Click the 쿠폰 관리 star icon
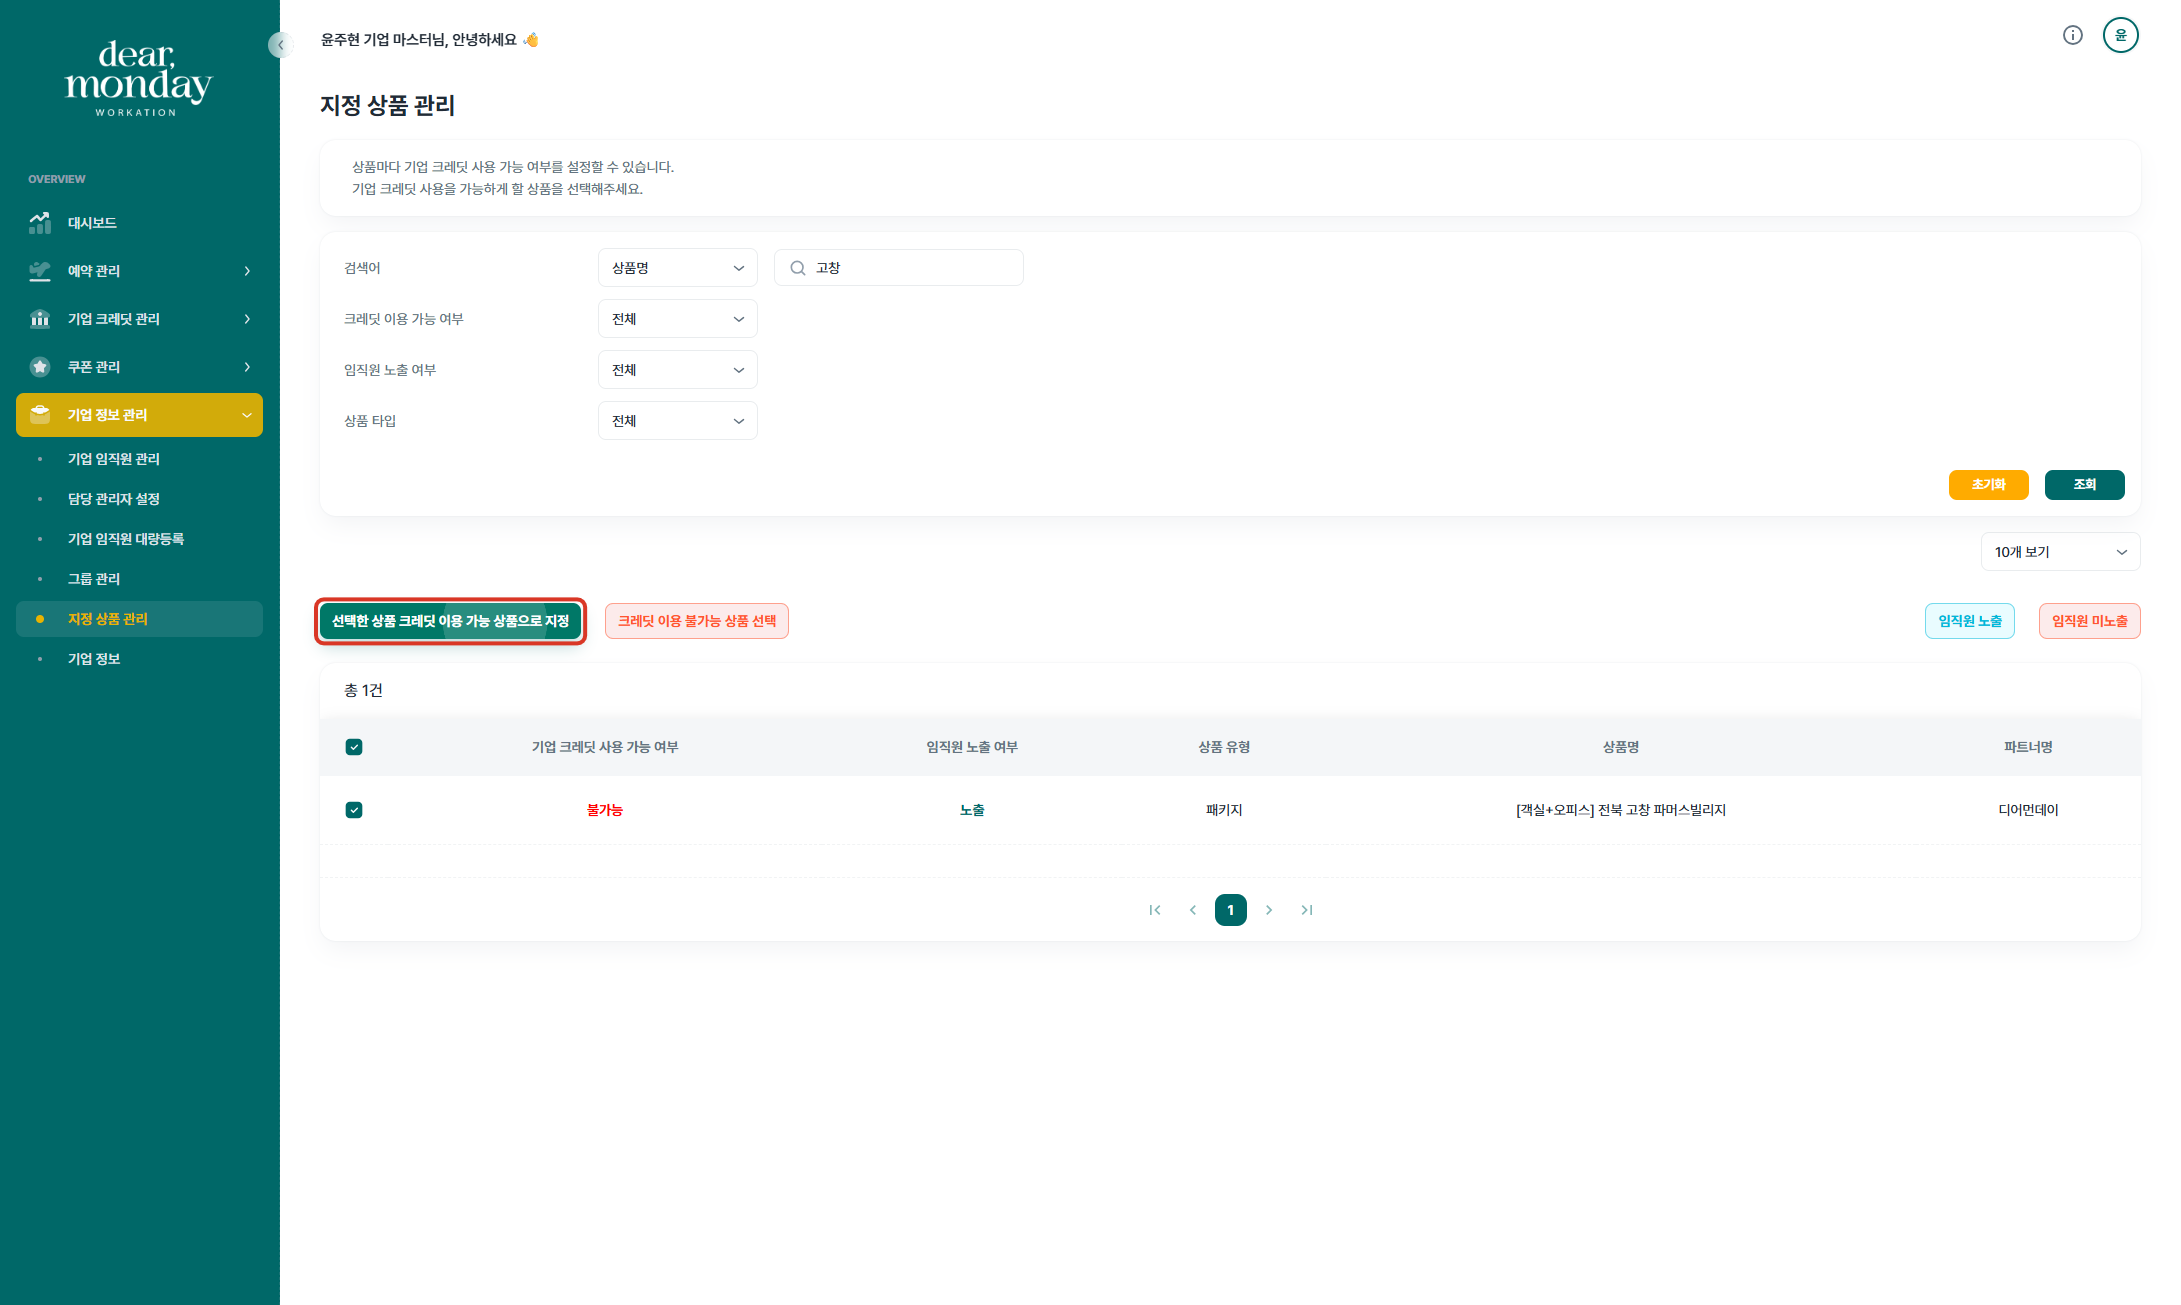2181x1305 pixels. pyautogui.click(x=40, y=367)
